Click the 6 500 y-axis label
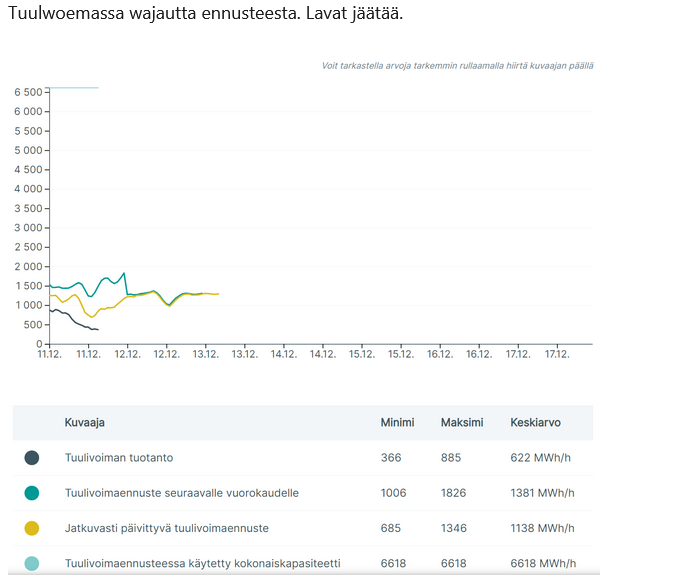681x577 pixels. coord(27,92)
